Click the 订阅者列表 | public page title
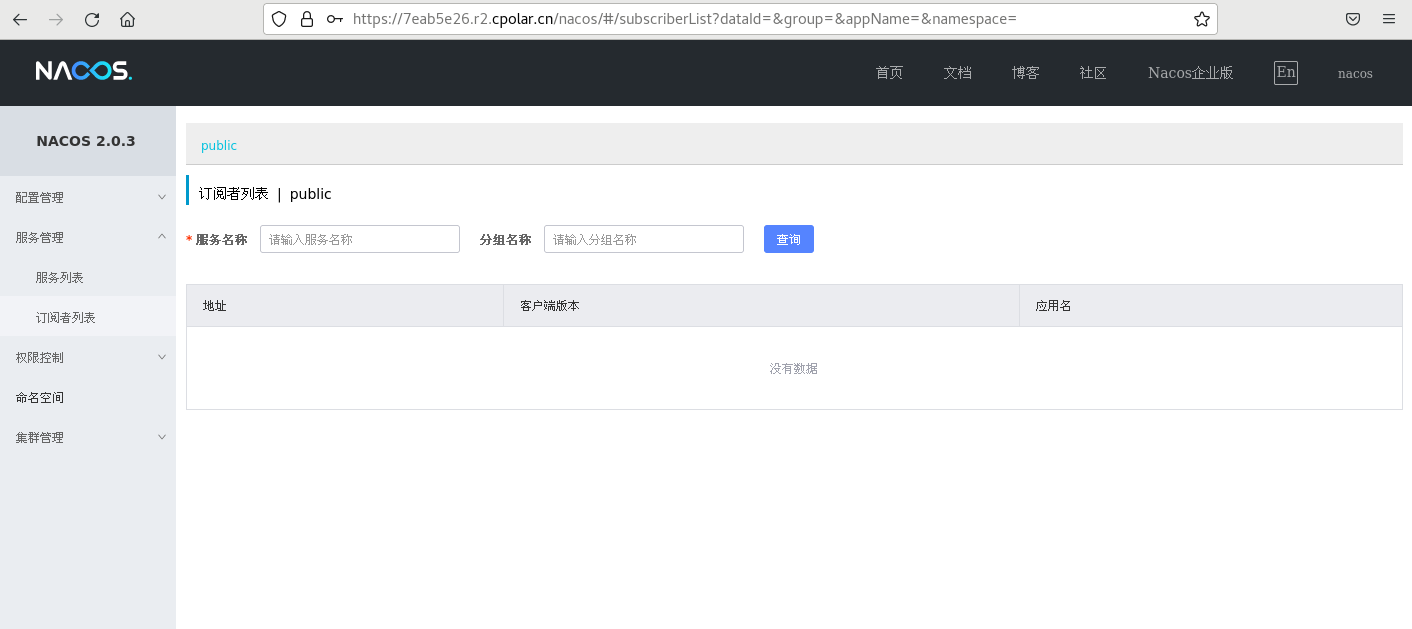The width and height of the screenshot is (1412, 629). (x=265, y=193)
